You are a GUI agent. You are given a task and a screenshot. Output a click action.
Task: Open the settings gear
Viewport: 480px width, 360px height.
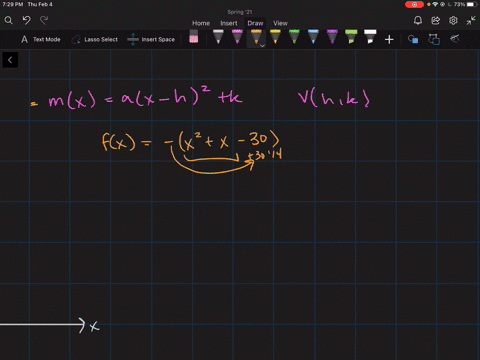click(453, 21)
